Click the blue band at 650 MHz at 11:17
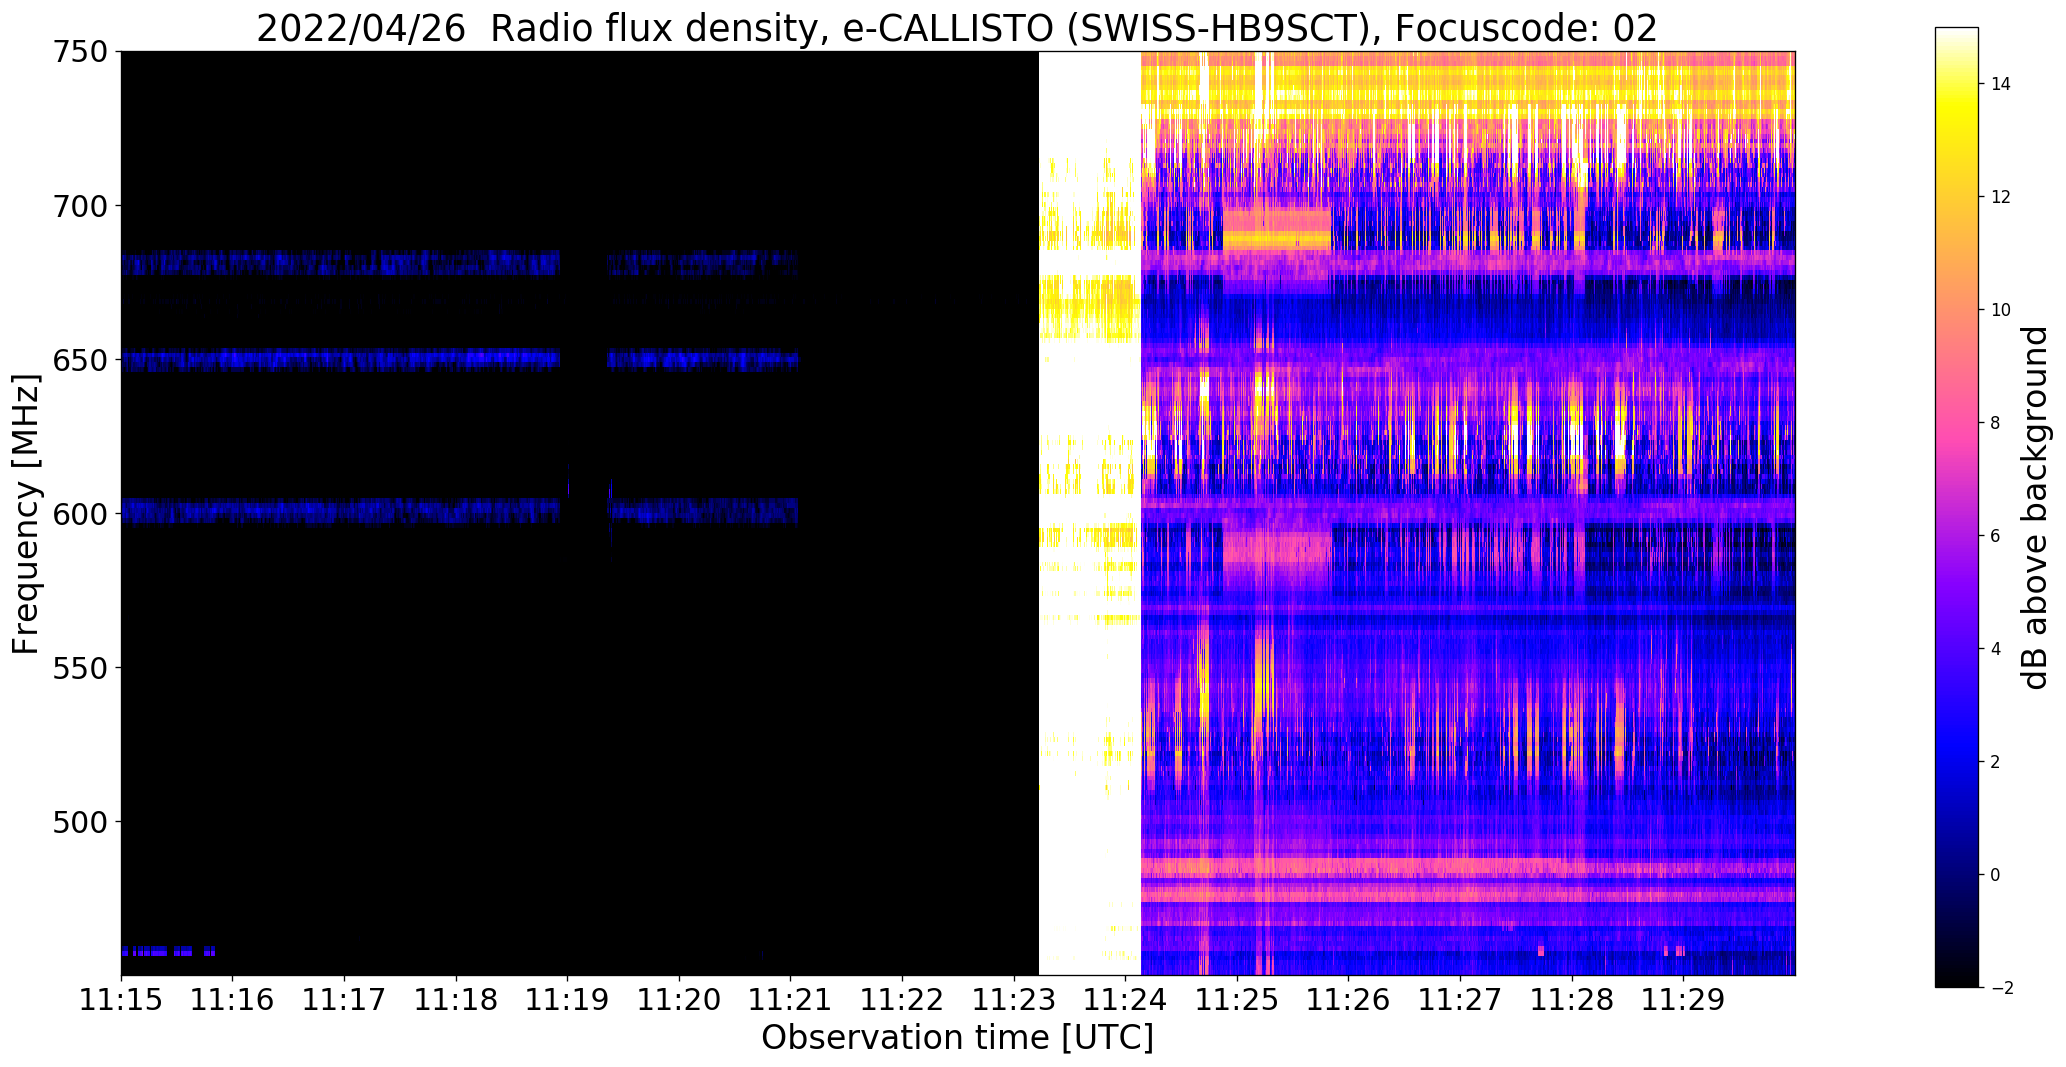Screen dimensions: 2066x1067 click(340, 360)
